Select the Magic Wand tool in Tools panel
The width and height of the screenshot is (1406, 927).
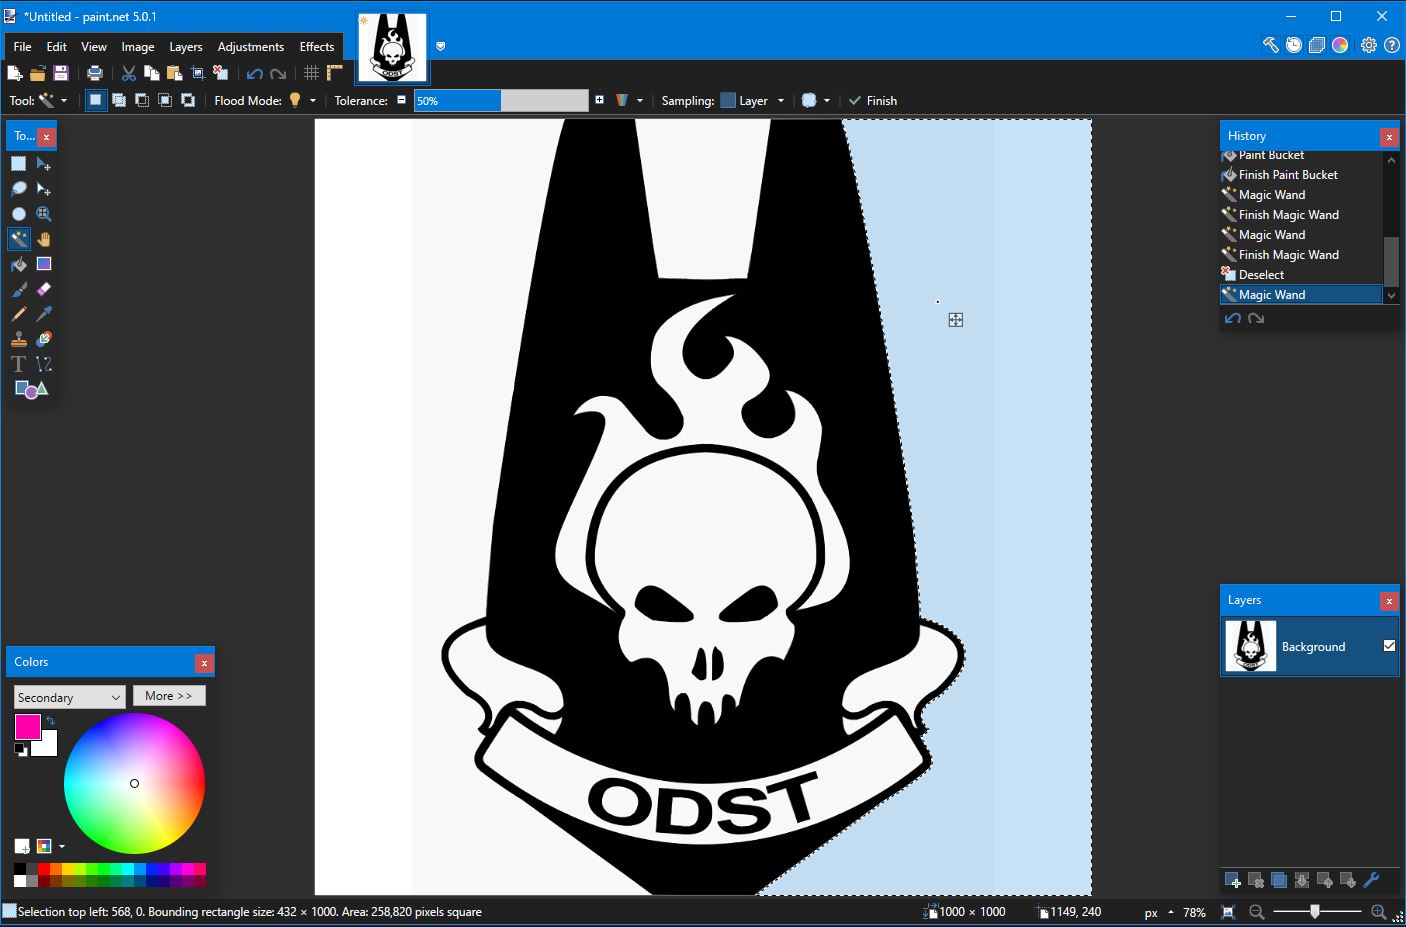click(19, 239)
